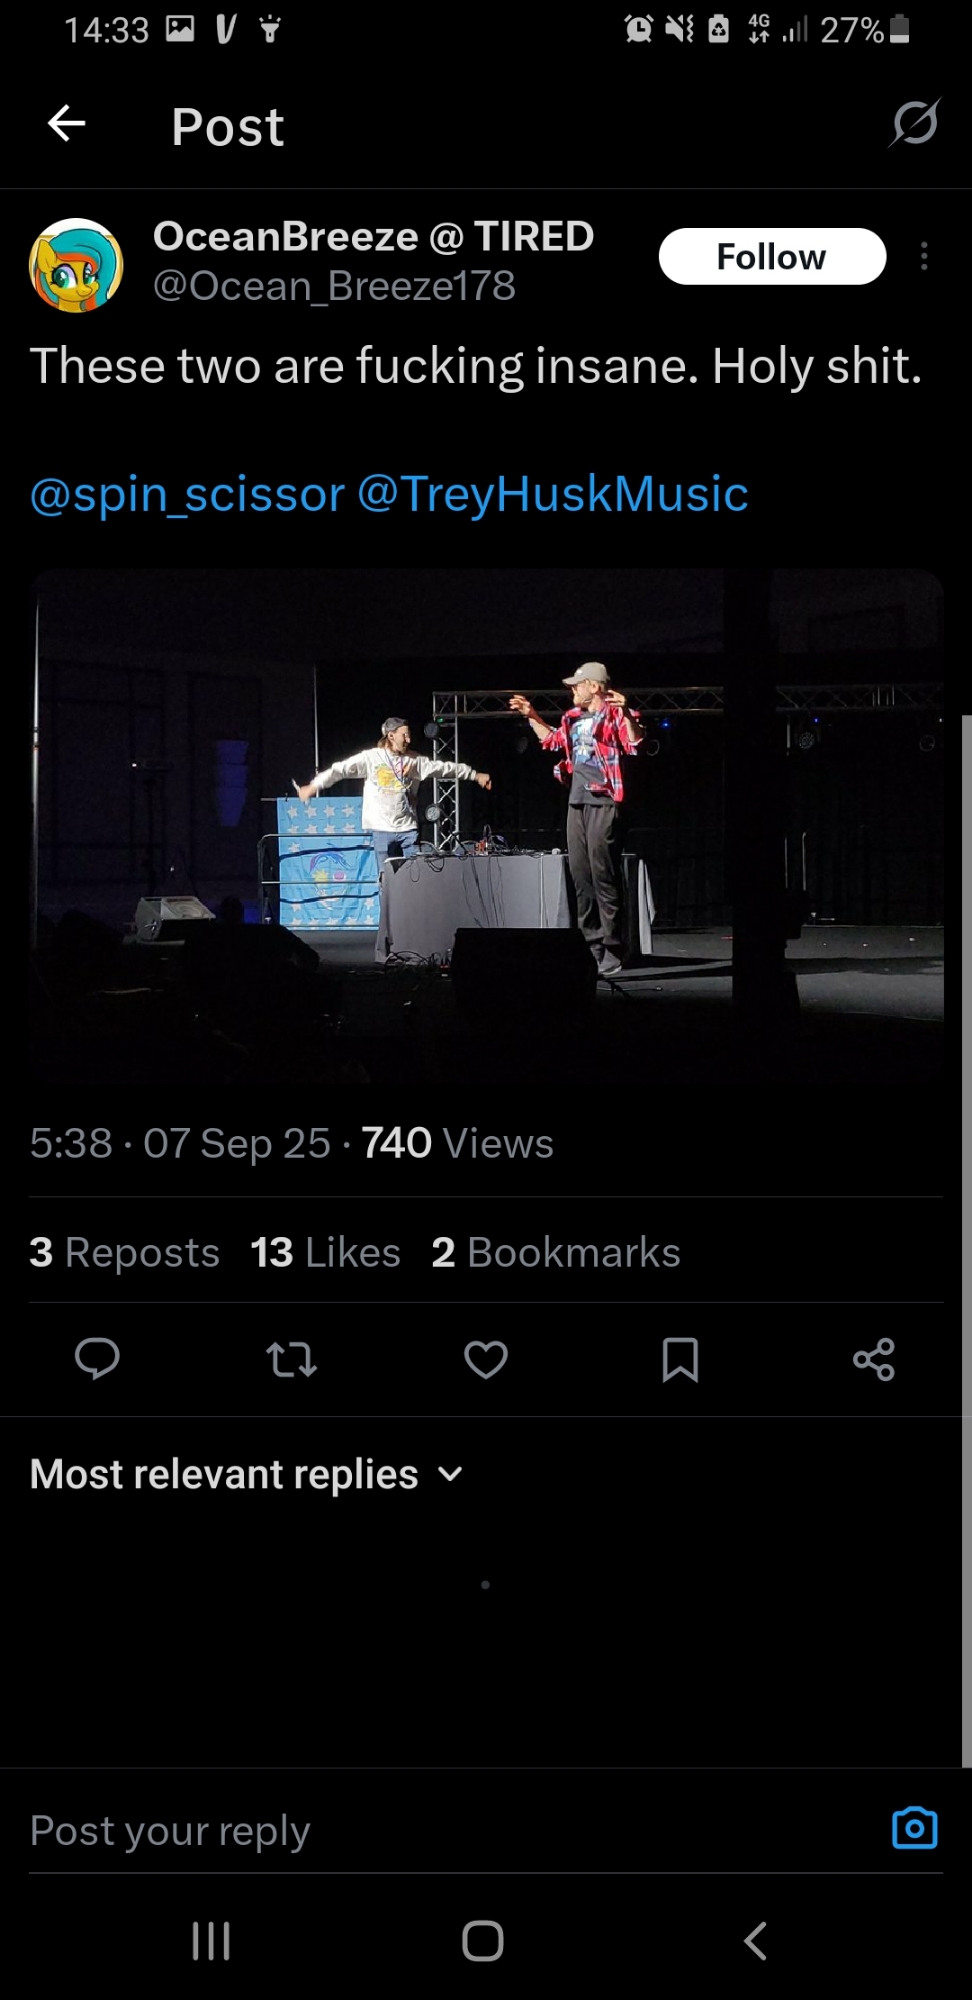Follow OceanBreeze with the Follow button
This screenshot has width=972, height=2000.
click(772, 257)
